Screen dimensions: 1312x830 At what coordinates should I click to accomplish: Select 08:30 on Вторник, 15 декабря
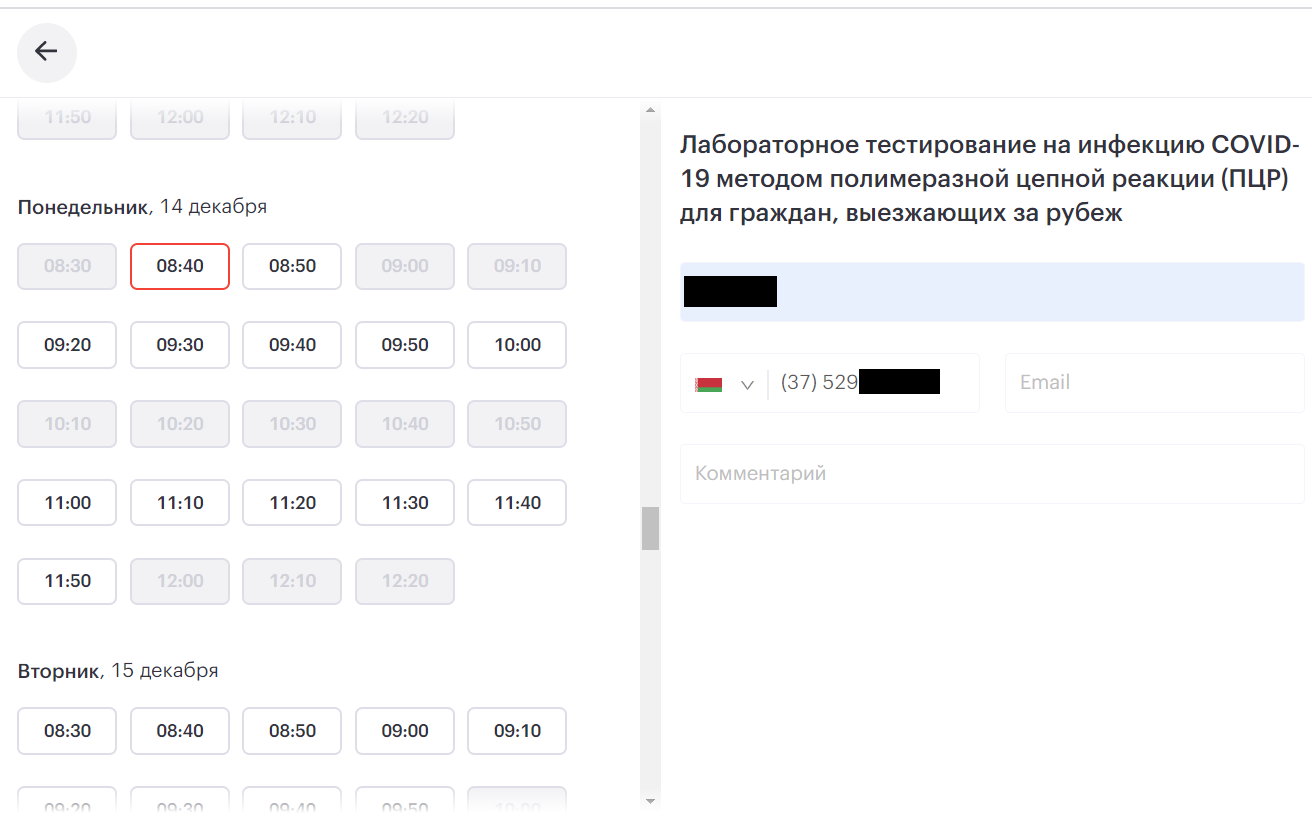click(66, 731)
